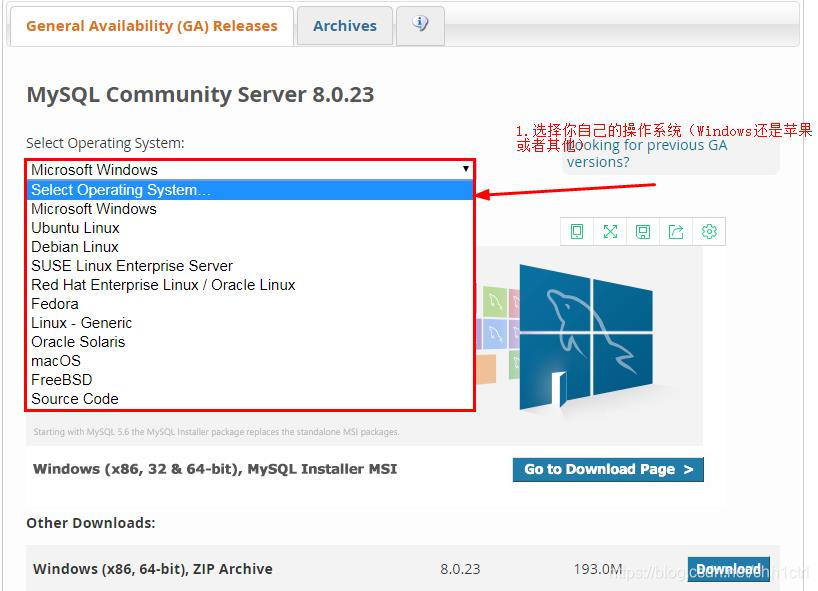The height and width of the screenshot is (591, 818).
Task: Click the 193.0M size value
Action: [598, 569]
